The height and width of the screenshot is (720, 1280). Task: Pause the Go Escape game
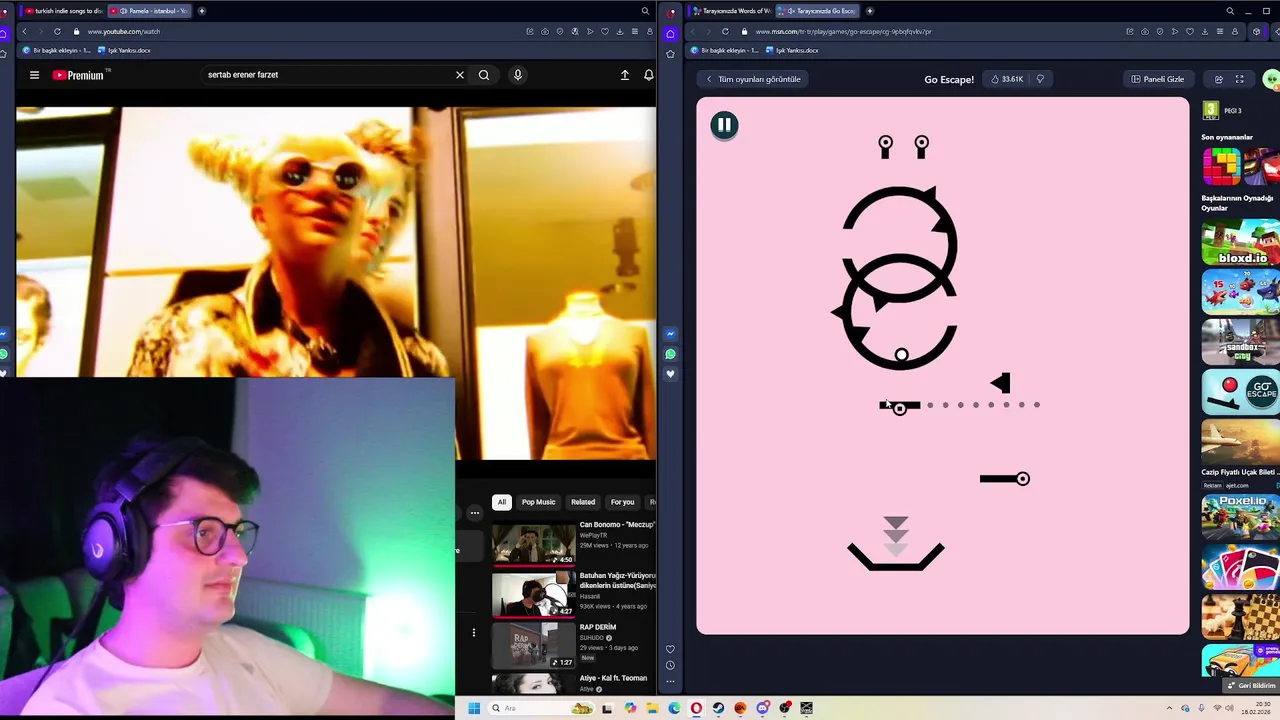(724, 125)
